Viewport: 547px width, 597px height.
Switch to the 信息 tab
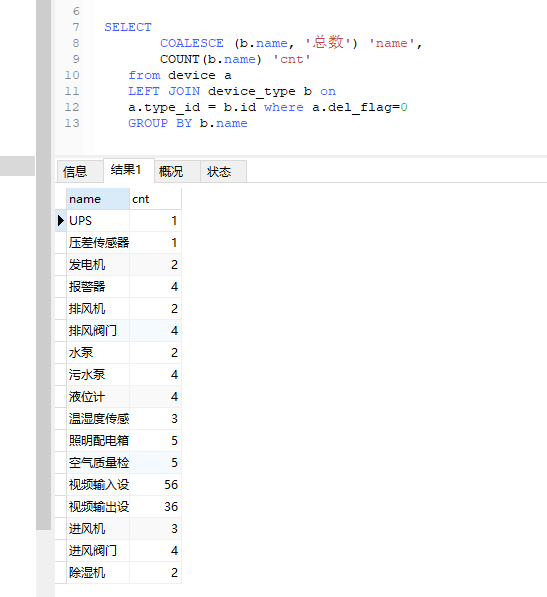coord(80,172)
